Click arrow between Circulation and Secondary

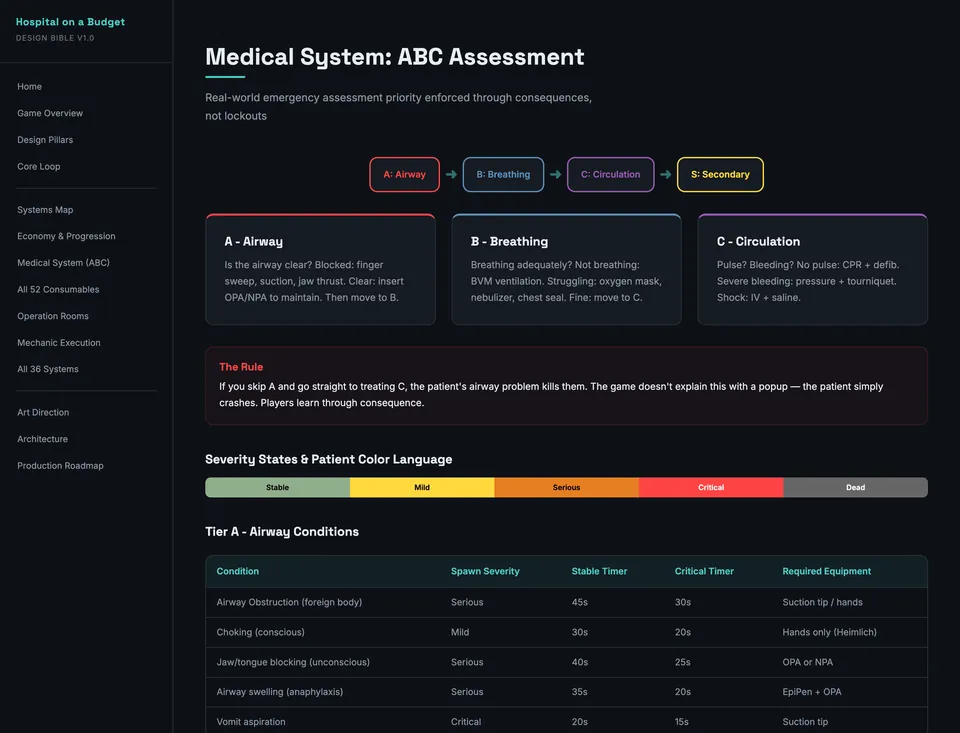(x=666, y=175)
